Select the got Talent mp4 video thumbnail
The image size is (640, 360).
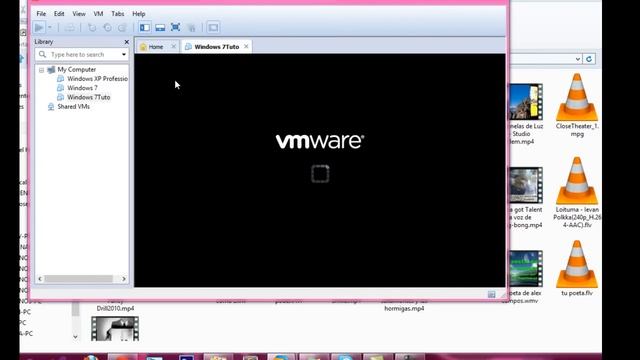click(x=526, y=185)
